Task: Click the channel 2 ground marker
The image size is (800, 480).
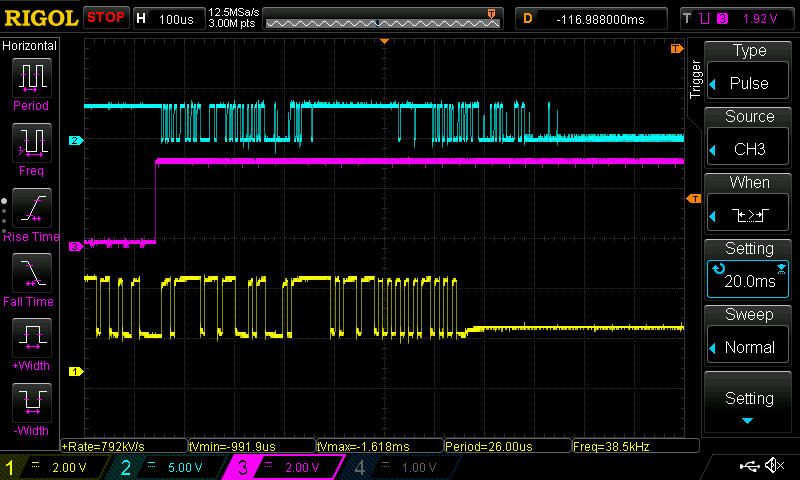Action: coord(76,140)
